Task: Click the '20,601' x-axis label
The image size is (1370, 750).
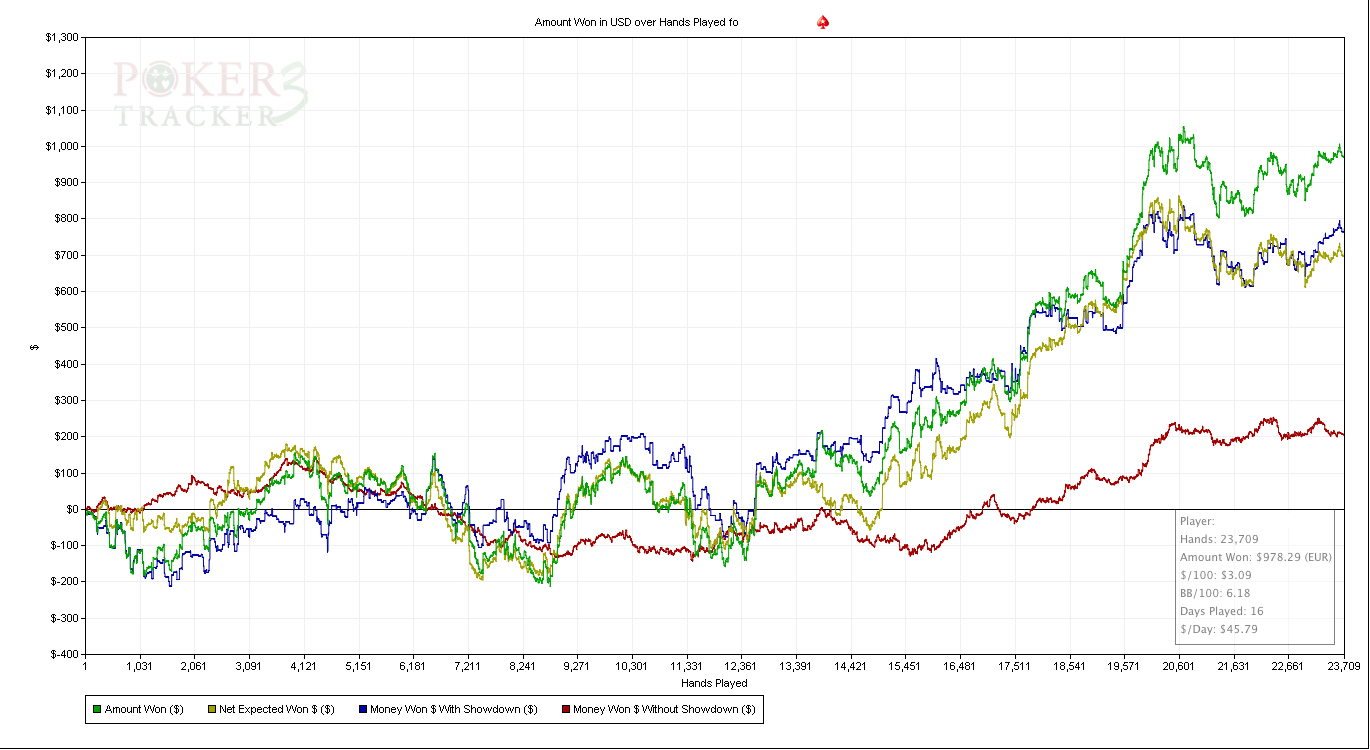Action: coord(1178,665)
